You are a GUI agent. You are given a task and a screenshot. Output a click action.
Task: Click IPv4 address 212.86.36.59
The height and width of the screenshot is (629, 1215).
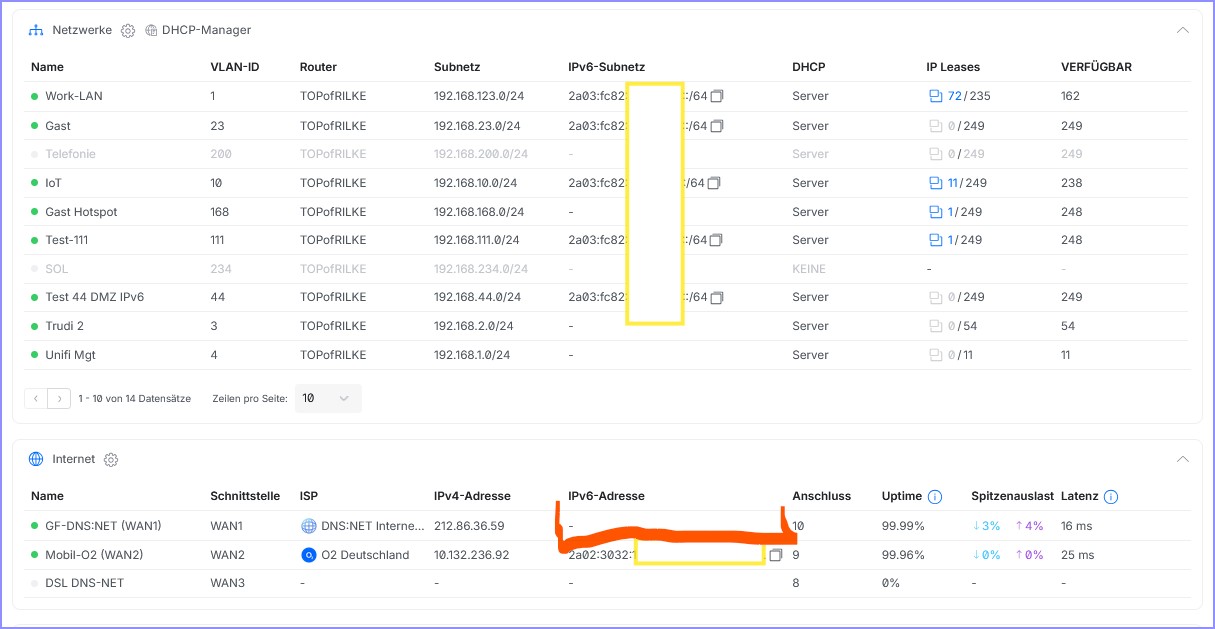point(469,526)
